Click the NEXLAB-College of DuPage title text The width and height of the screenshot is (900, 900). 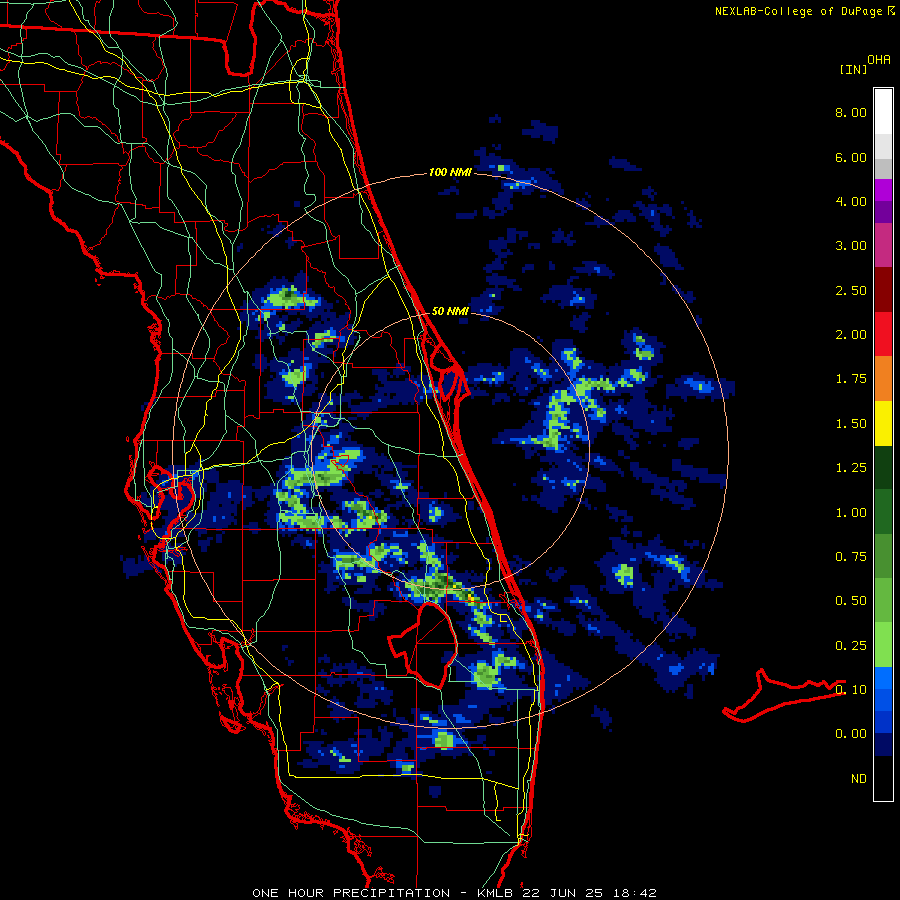tap(798, 11)
